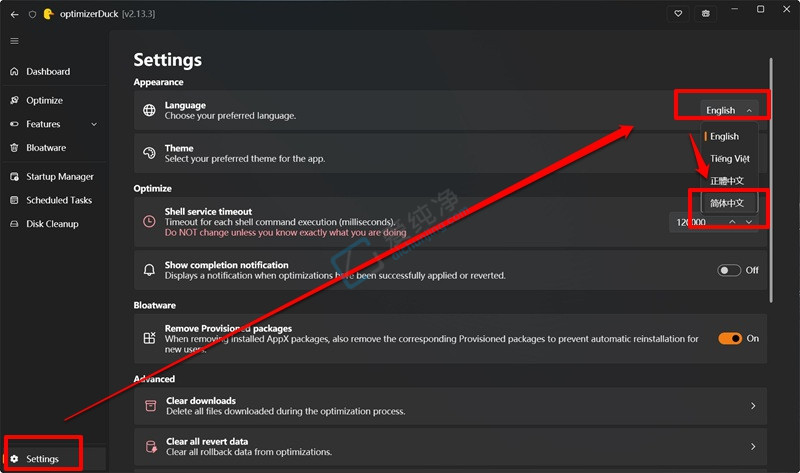Disable Remove Provisioned packages toggle
This screenshot has height=473, width=800.
click(730, 338)
